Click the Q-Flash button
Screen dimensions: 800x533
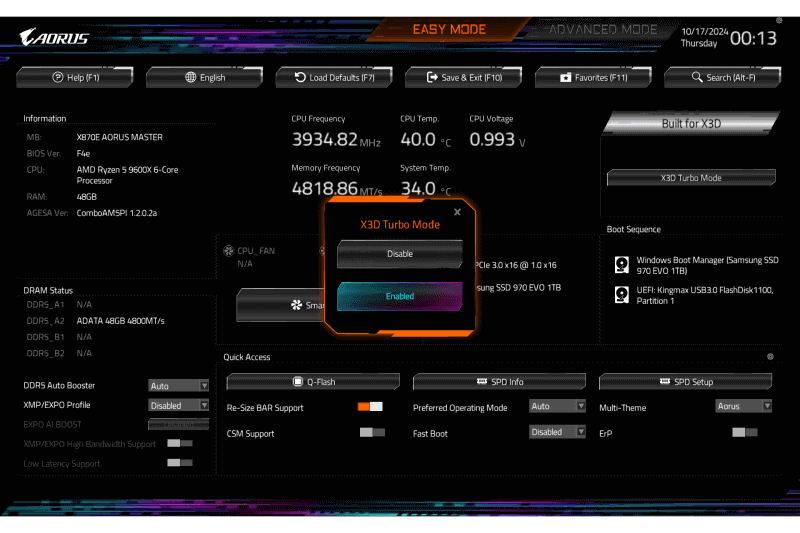(313, 382)
